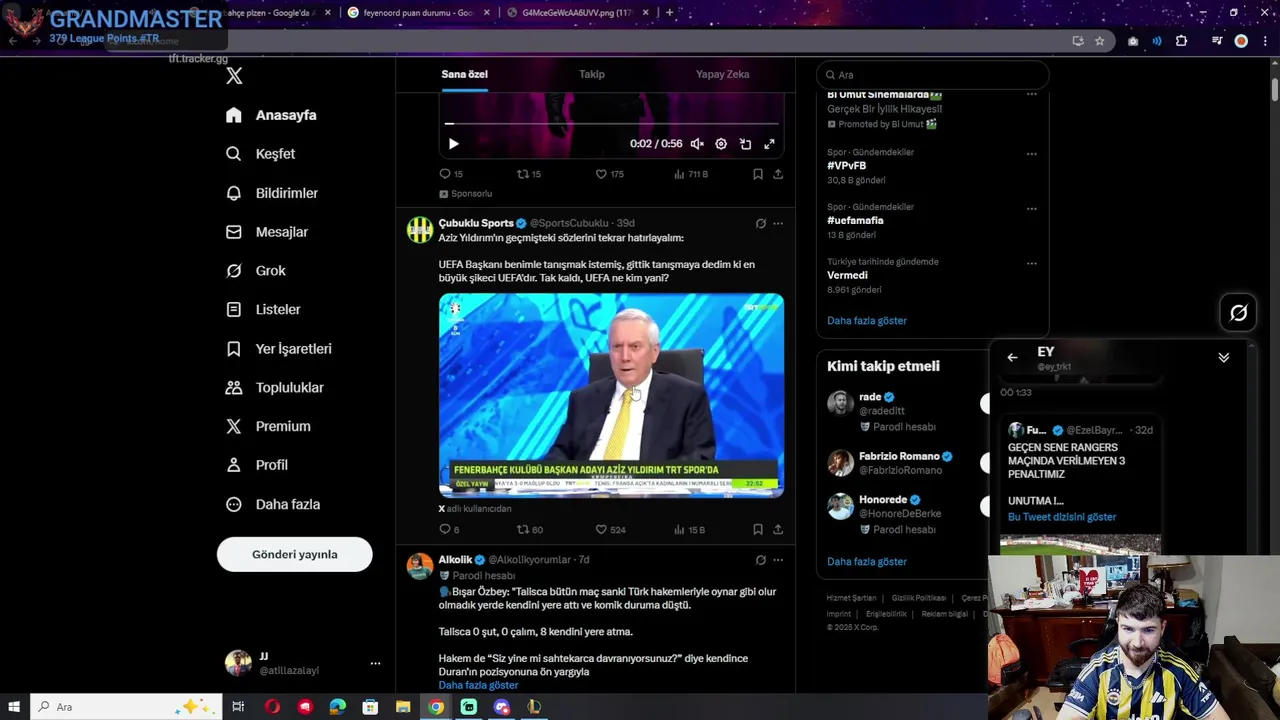Viewport: 1280px width, 720px height.
Task: Open #VPvFB trending topic
Action: point(847,165)
